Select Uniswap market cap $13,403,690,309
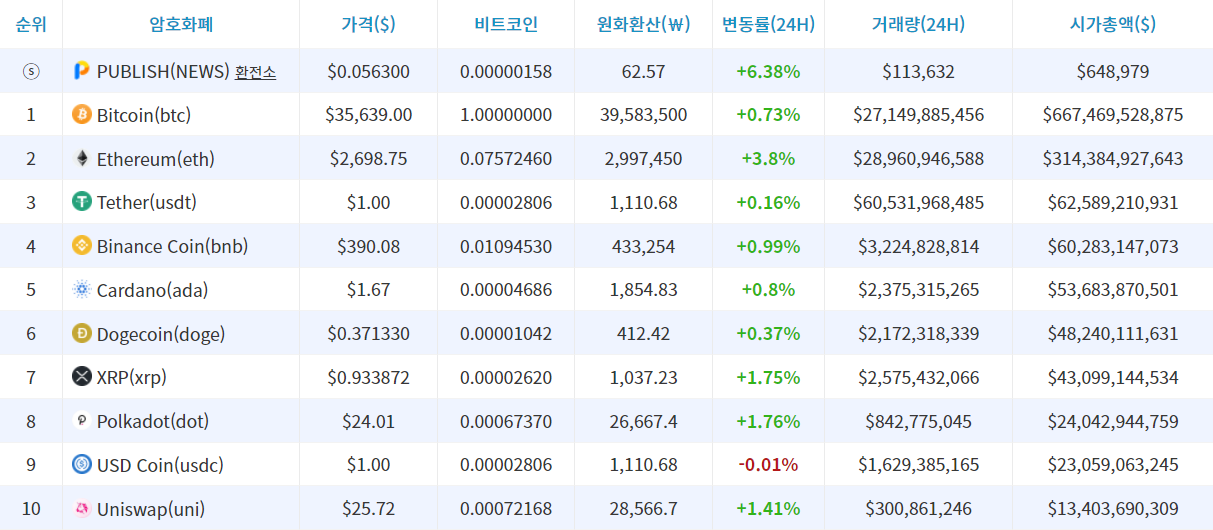Viewport: 1213px width, 530px height. pyautogui.click(x=1113, y=508)
